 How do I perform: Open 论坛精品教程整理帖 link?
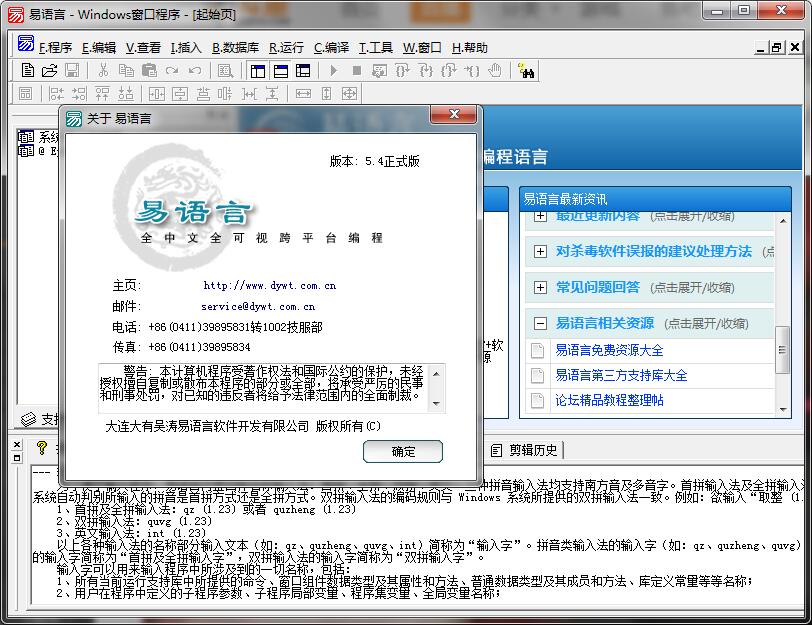tap(609, 400)
